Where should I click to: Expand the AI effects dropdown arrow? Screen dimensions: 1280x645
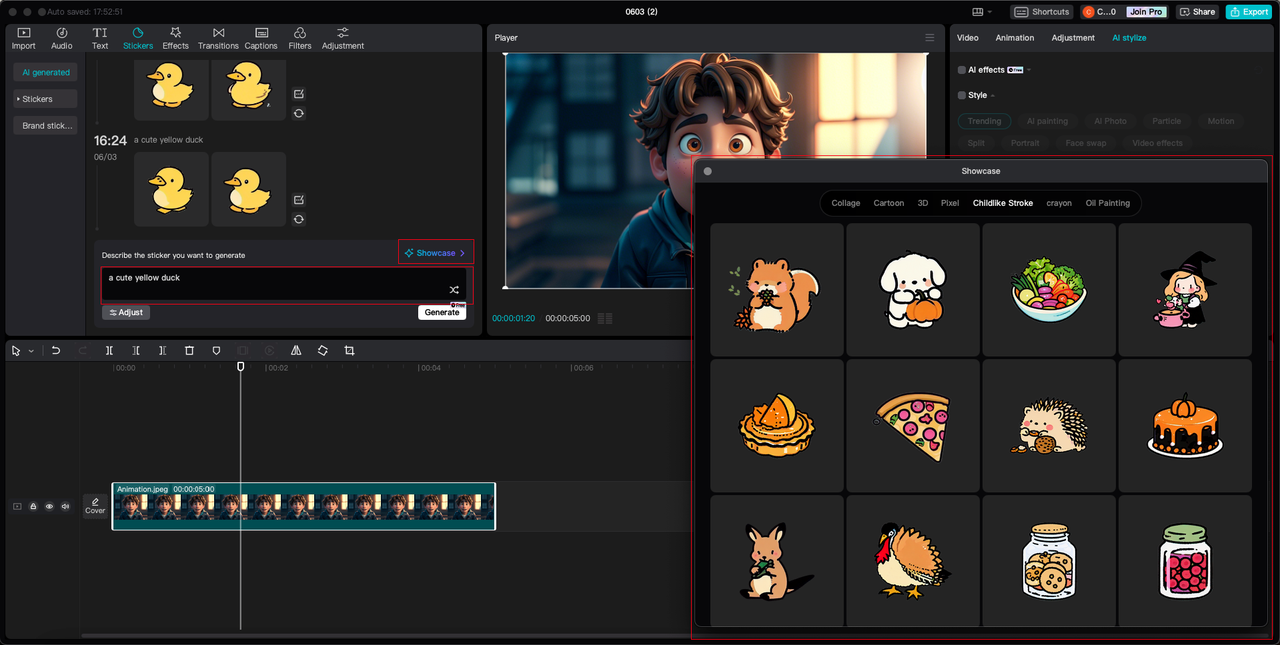pos(1029,70)
